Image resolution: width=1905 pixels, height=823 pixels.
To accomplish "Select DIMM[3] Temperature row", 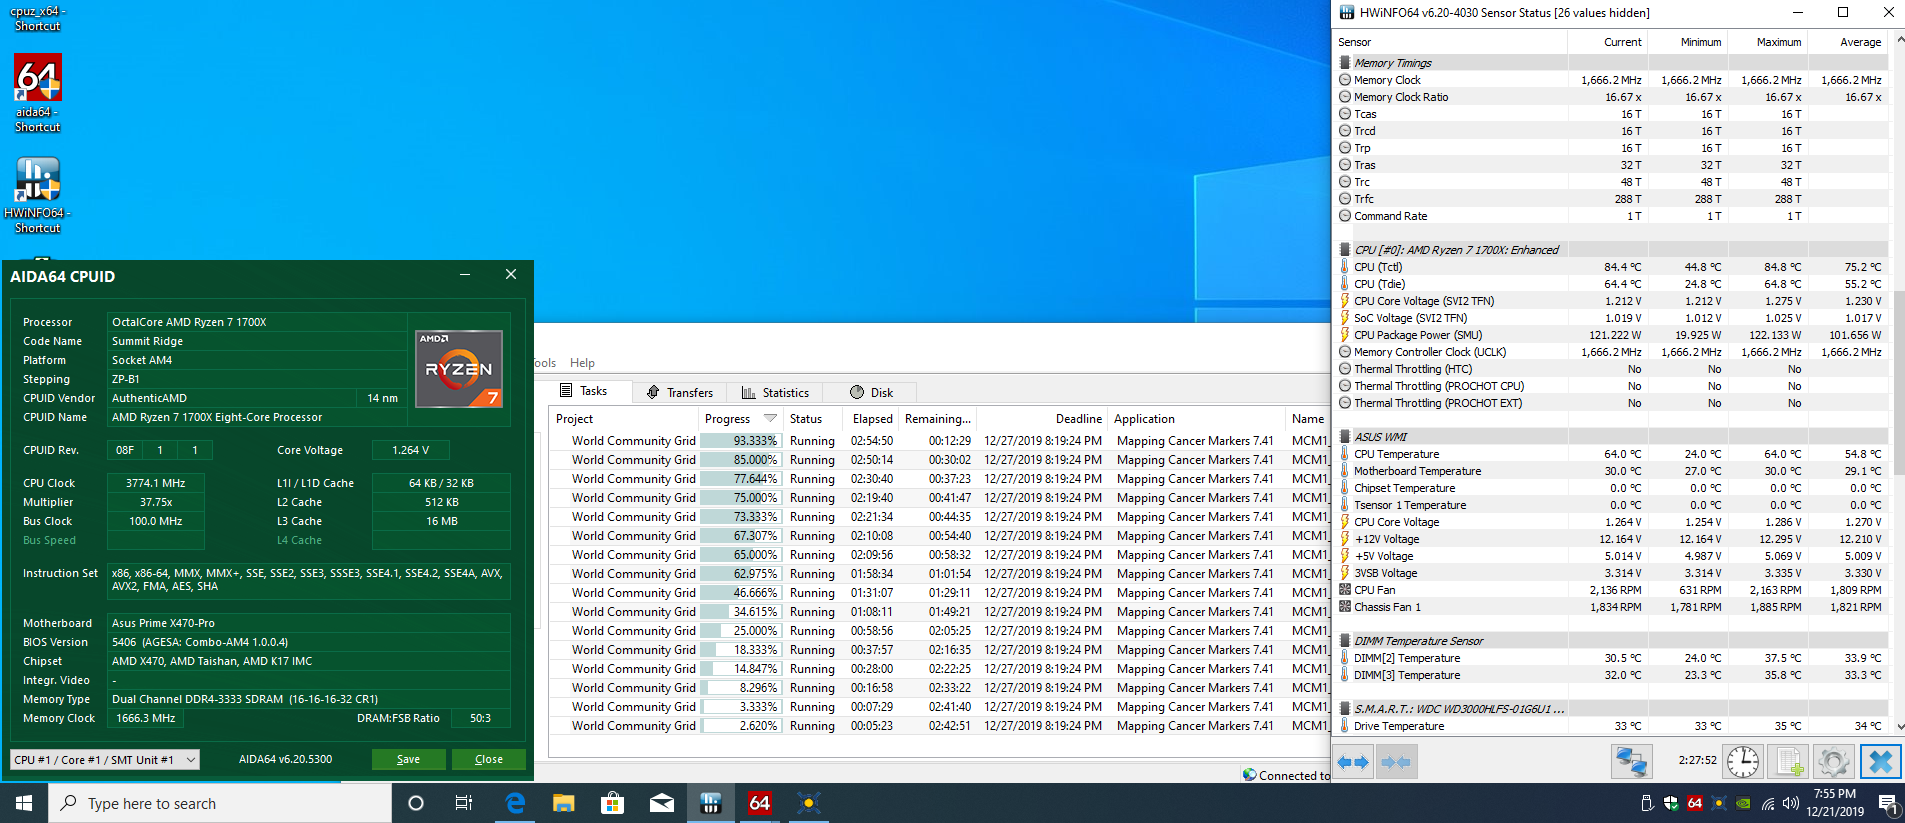I will coord(1612,675).
